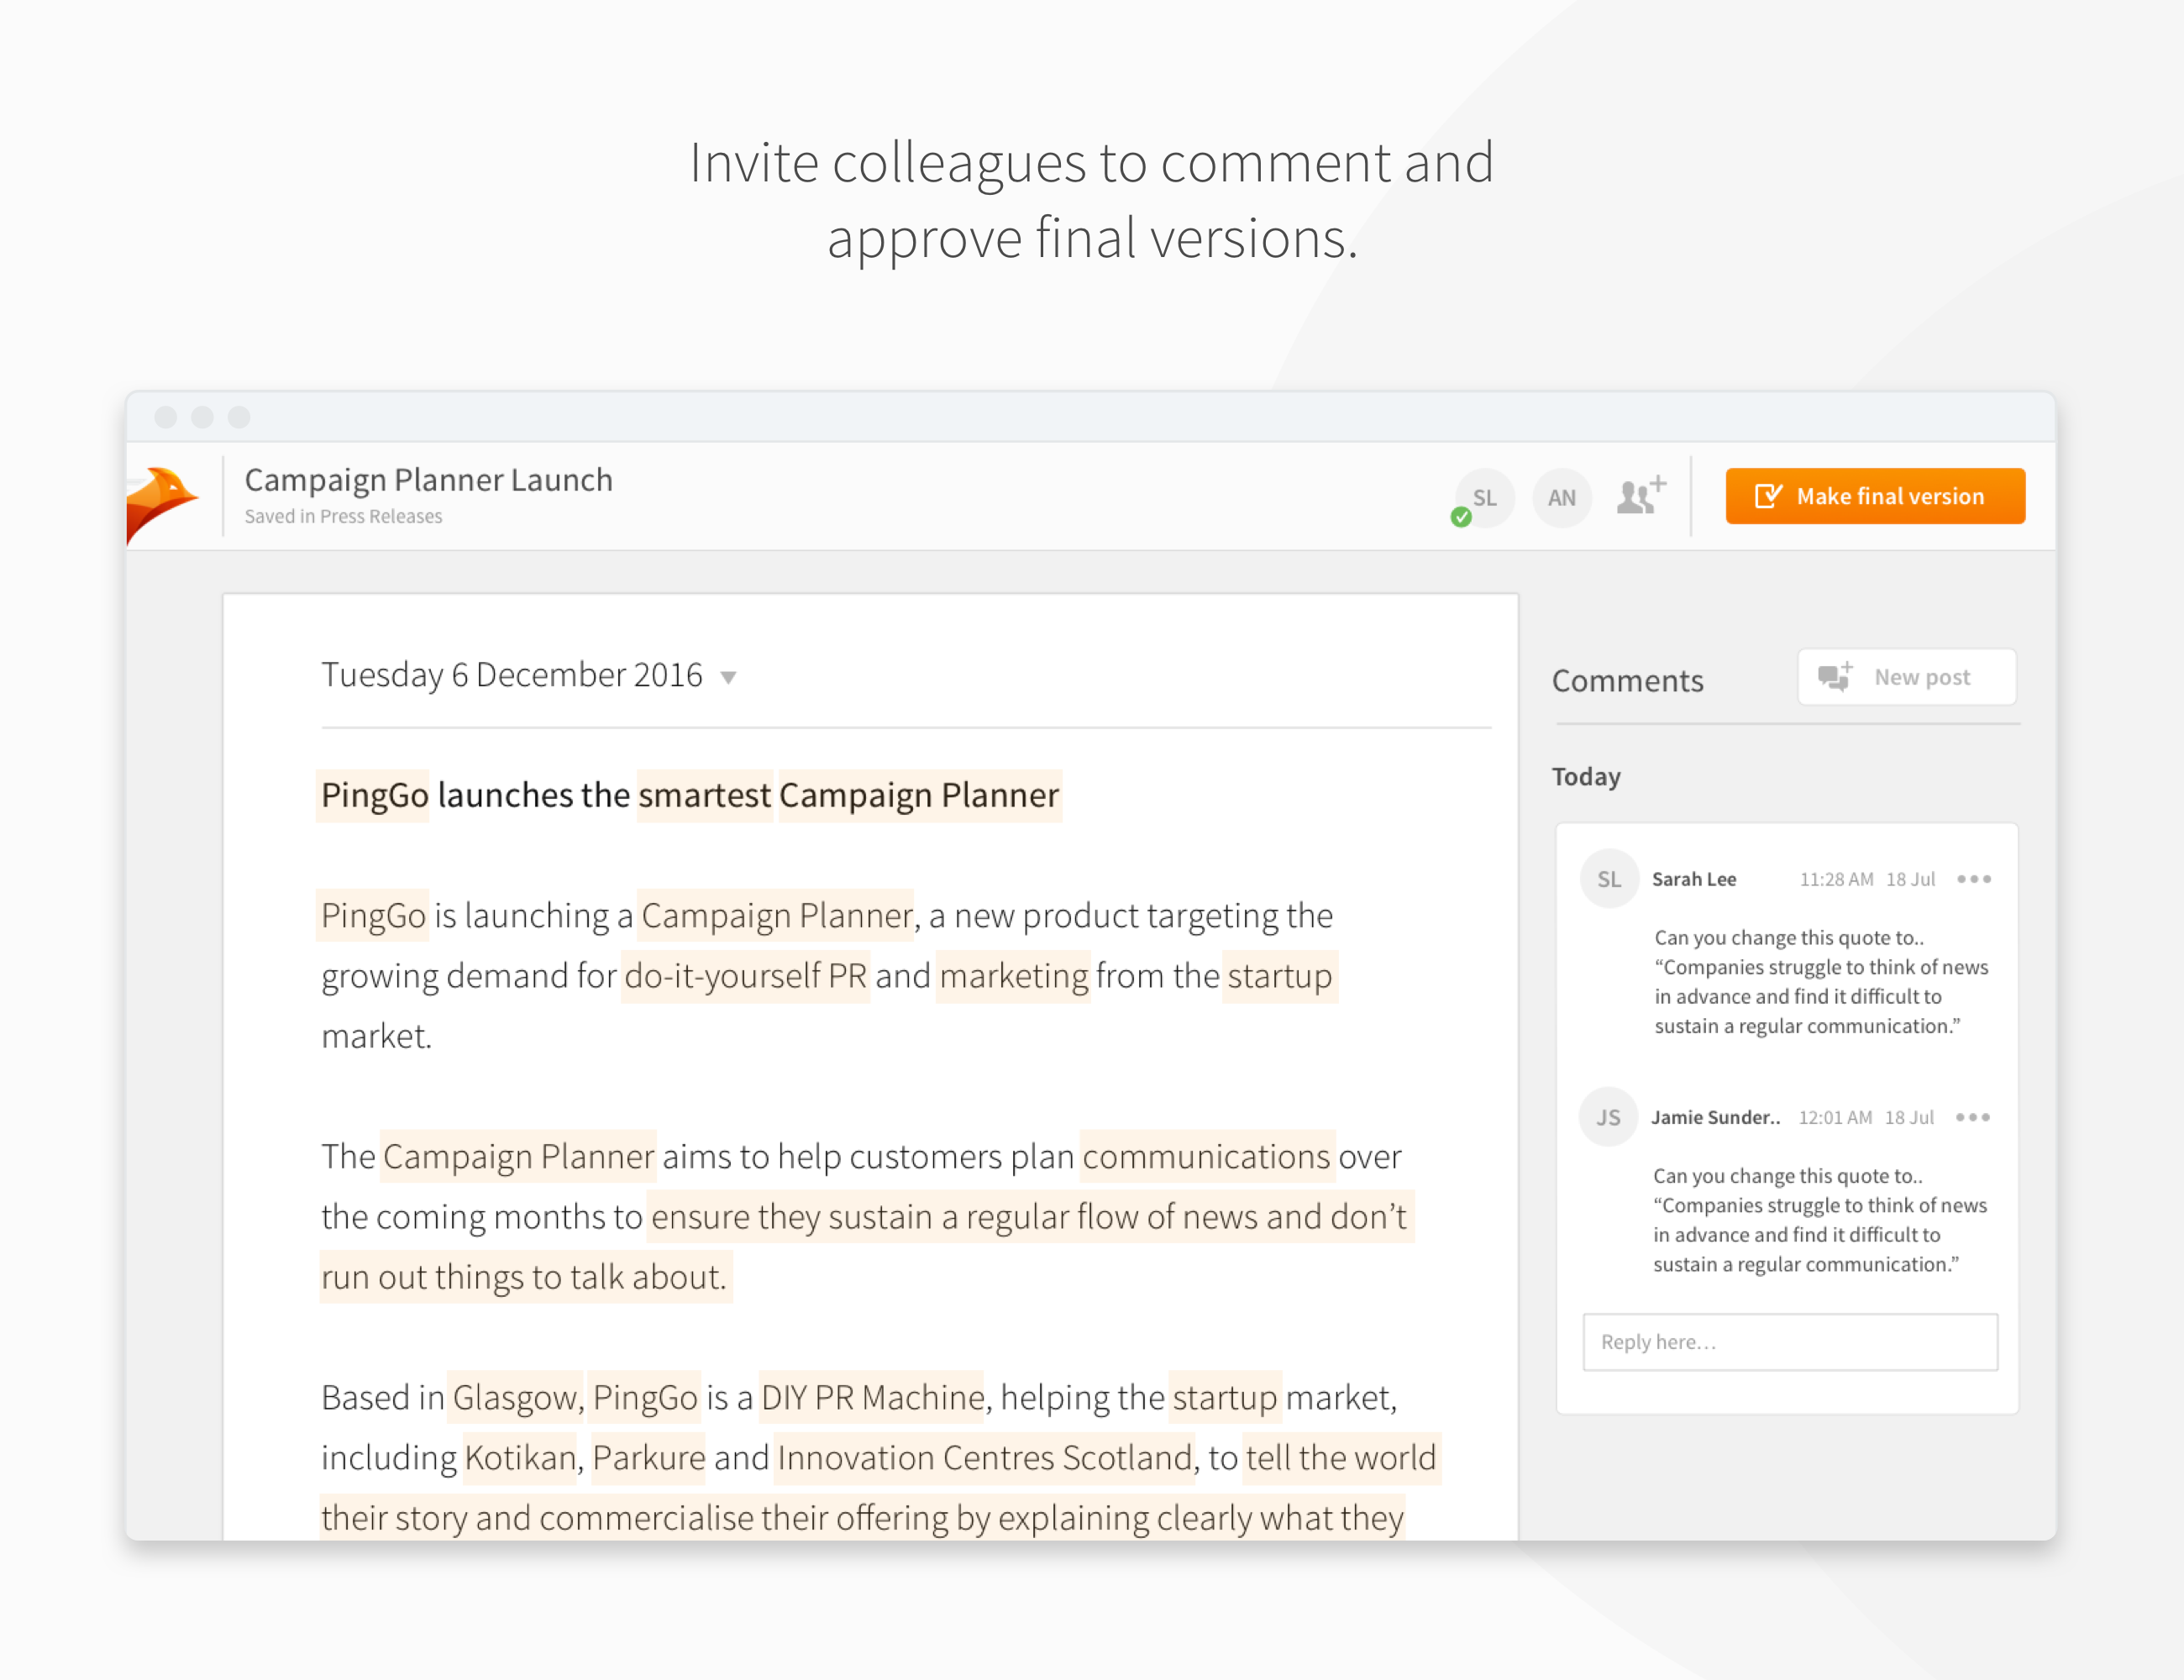Click highlighted keyword 'smartest' in headline
This screenshot has width=2184, height=1680.
tap(704, 795)
